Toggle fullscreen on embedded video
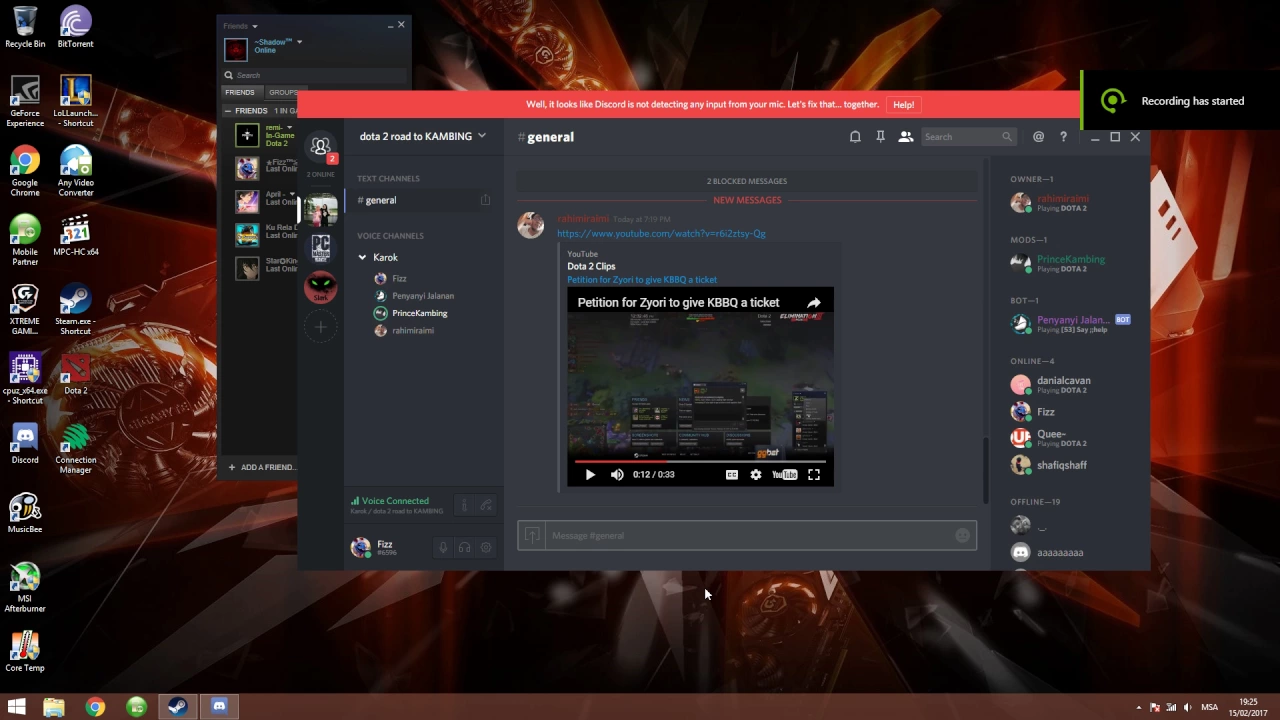1280x720 pixels. (x=814, y=475)
